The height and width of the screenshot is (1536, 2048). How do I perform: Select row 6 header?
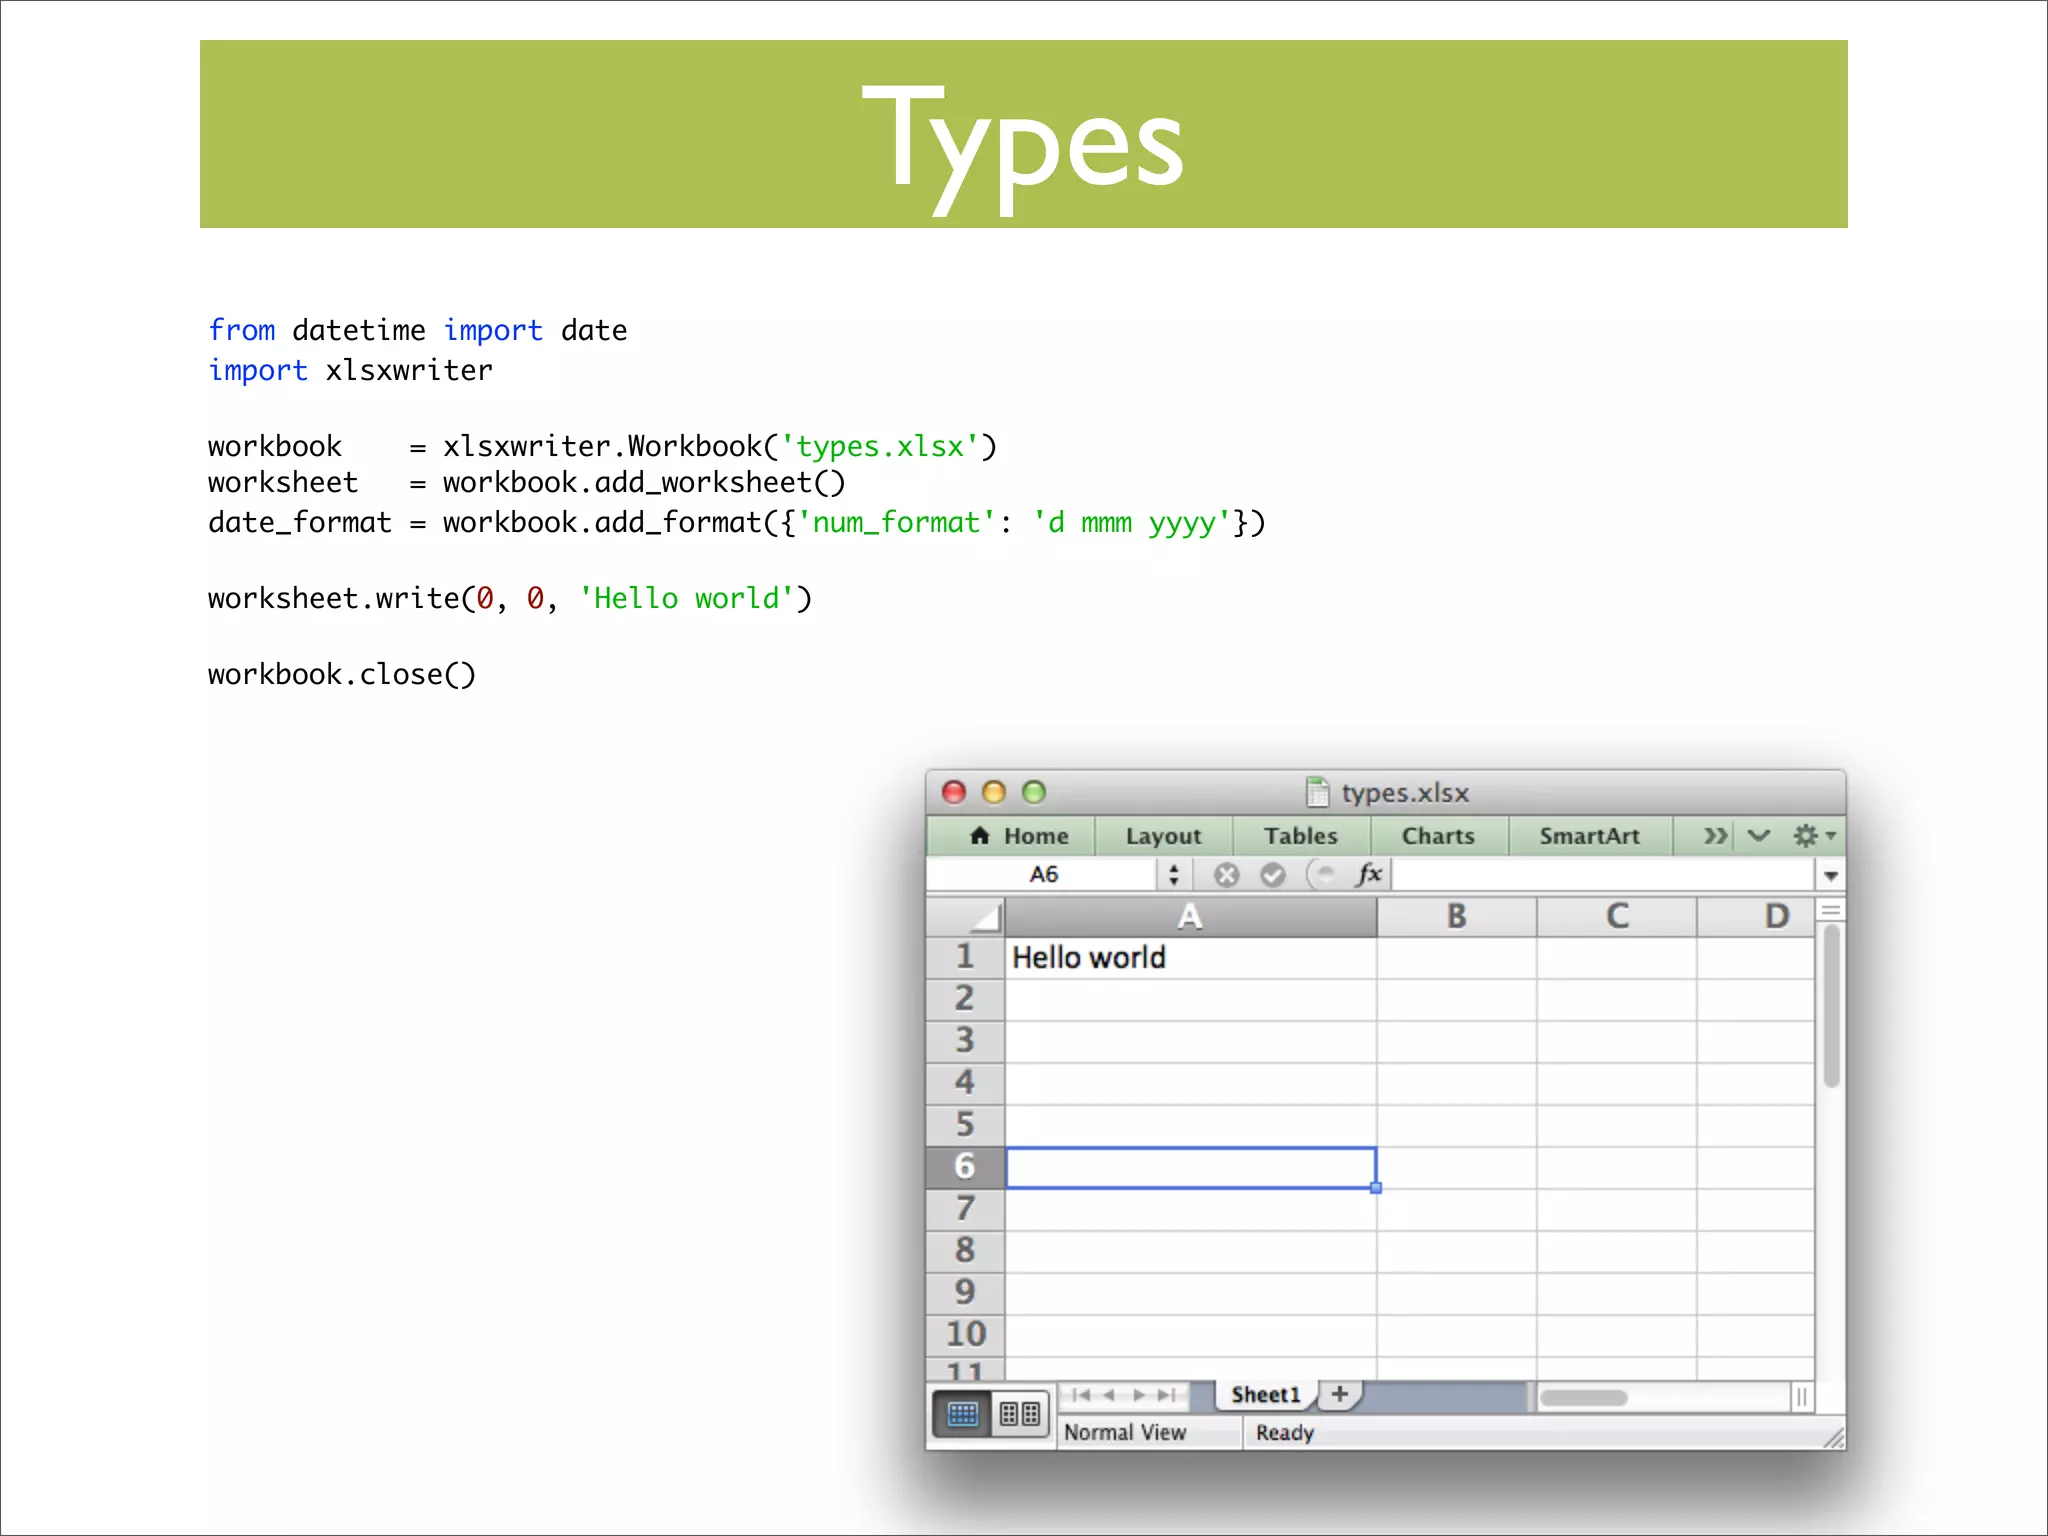[x=965, y=1167]
